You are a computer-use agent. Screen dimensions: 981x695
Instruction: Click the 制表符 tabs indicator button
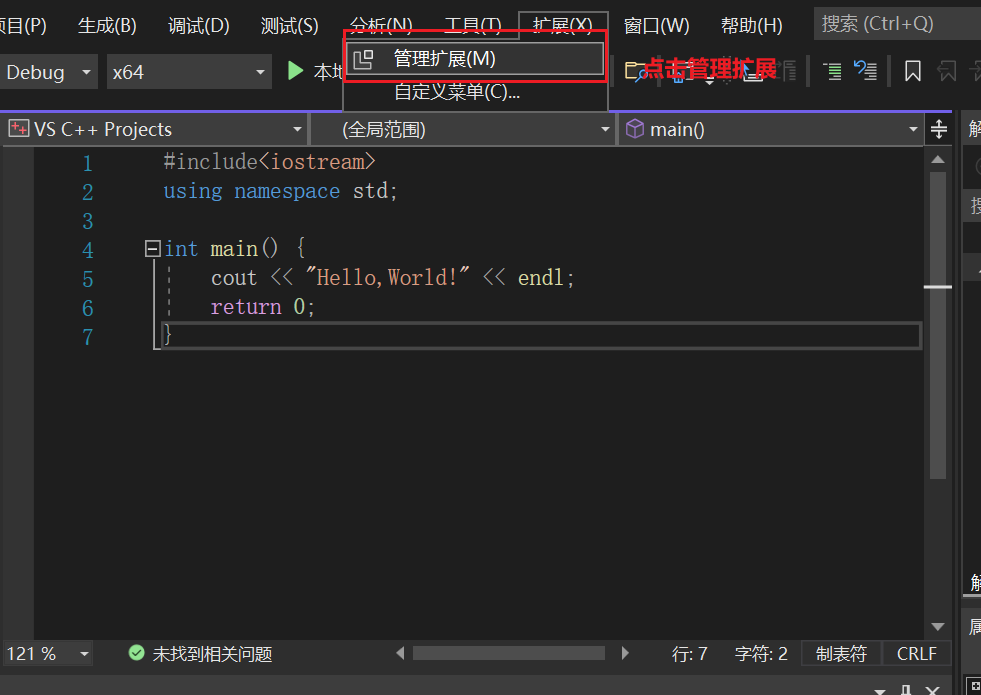click(x=841, y=654)
